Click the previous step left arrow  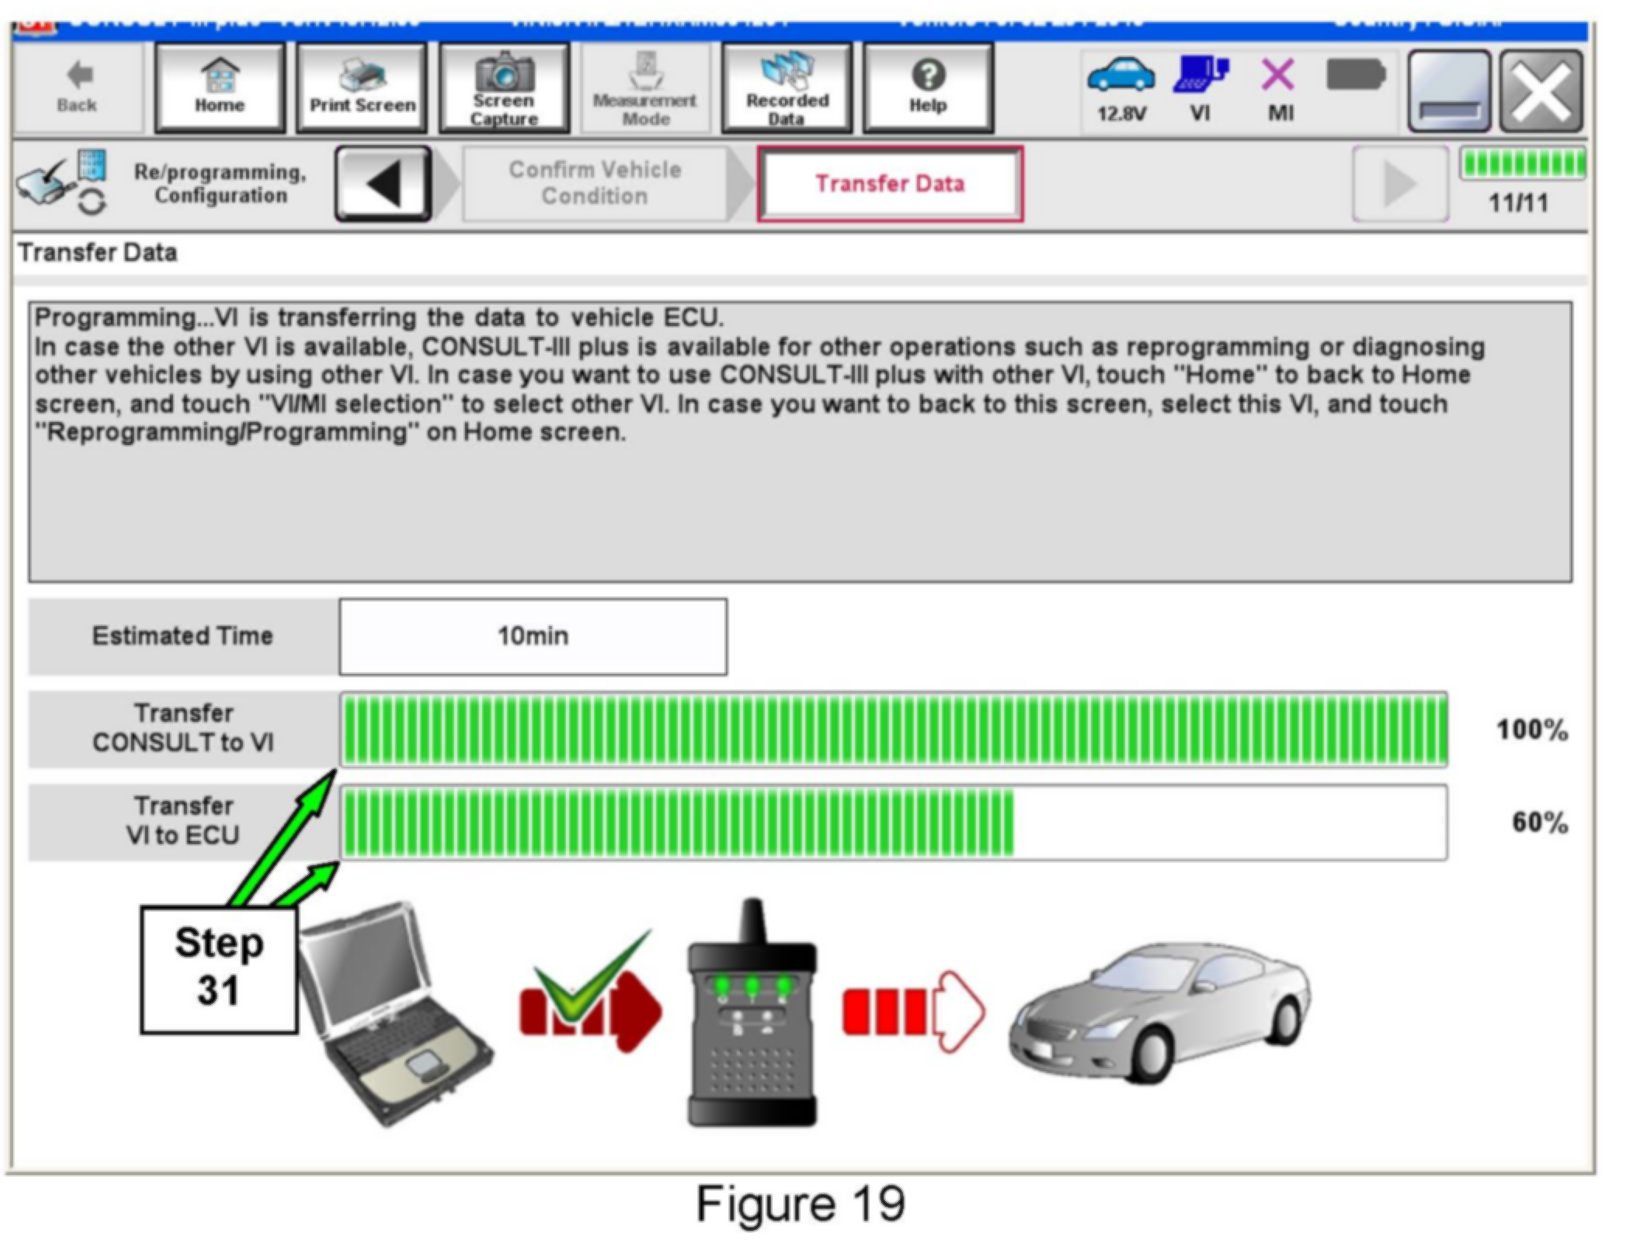[x=384, y=184]
